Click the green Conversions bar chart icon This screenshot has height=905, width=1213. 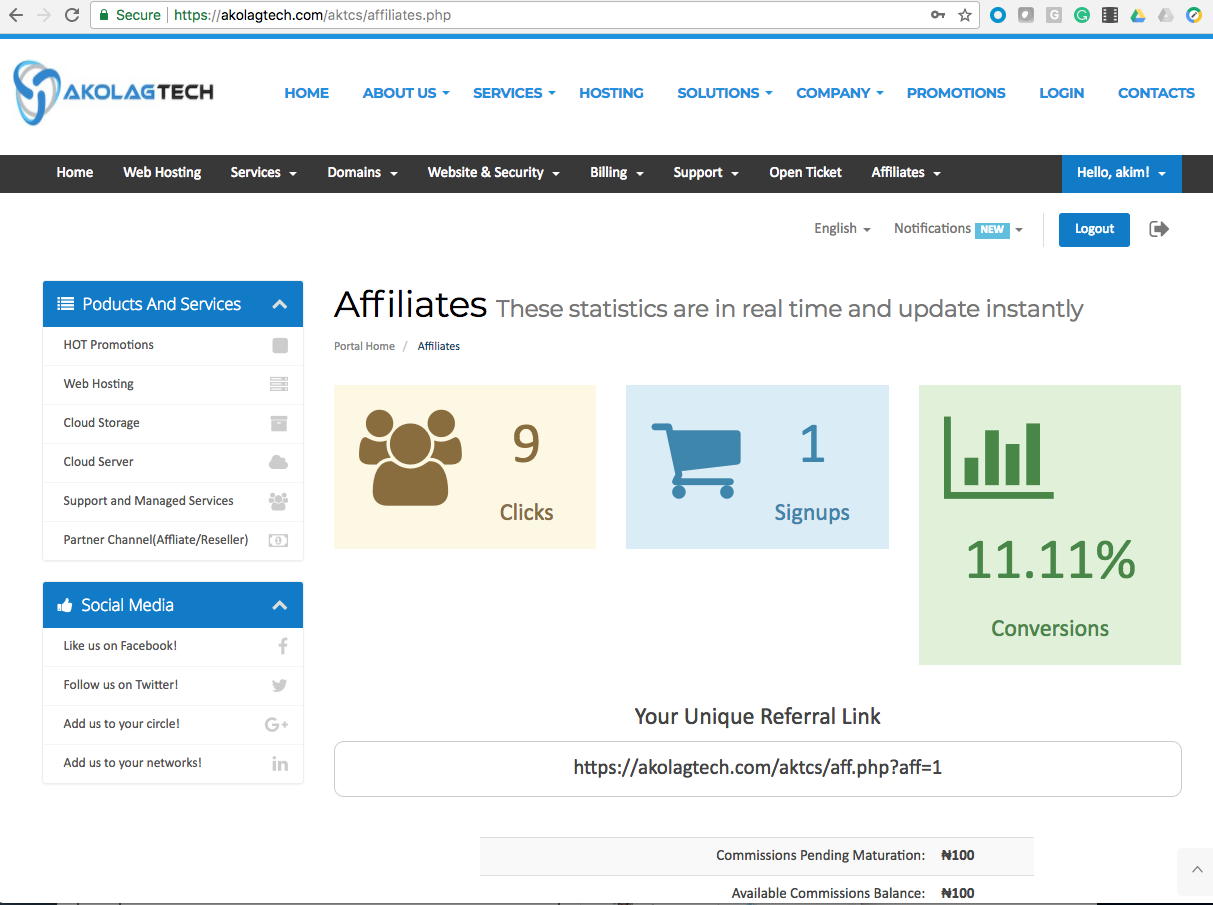pos(998,458)
